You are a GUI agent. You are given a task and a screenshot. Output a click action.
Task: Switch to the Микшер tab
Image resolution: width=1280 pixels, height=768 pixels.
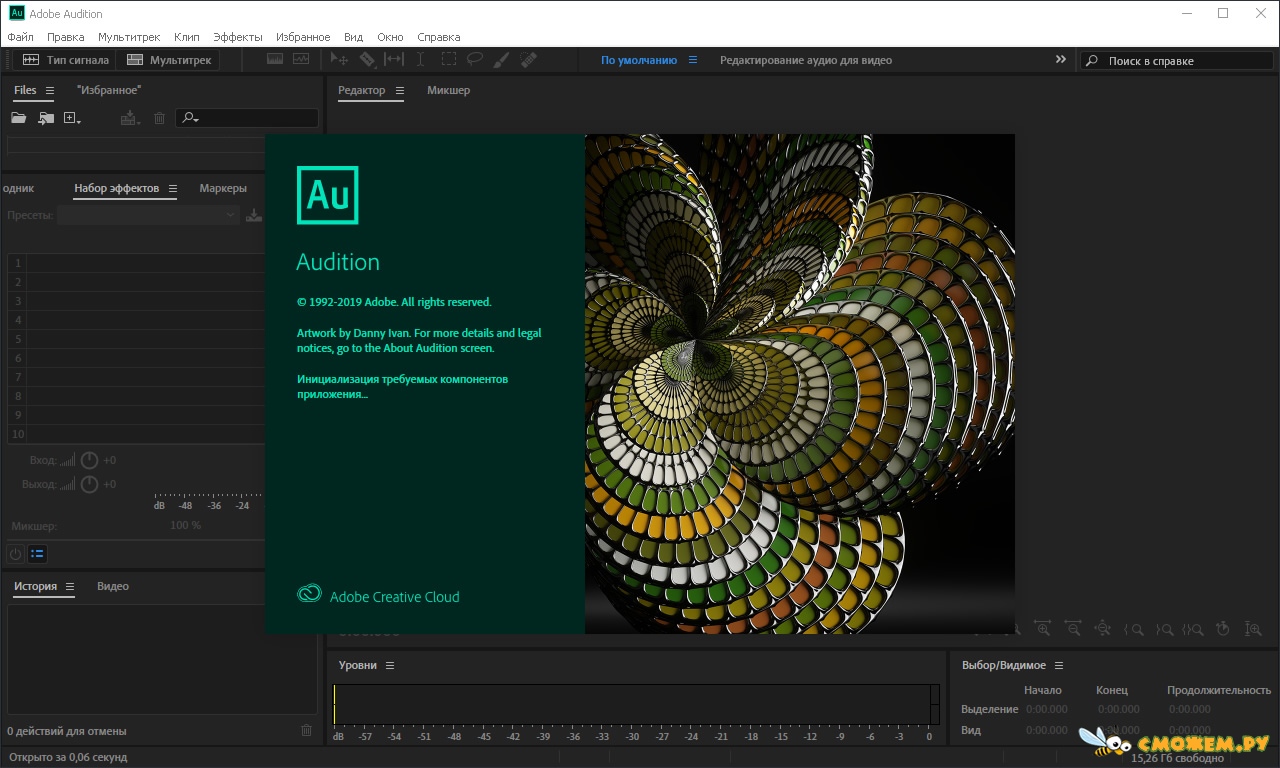[448, 90]
